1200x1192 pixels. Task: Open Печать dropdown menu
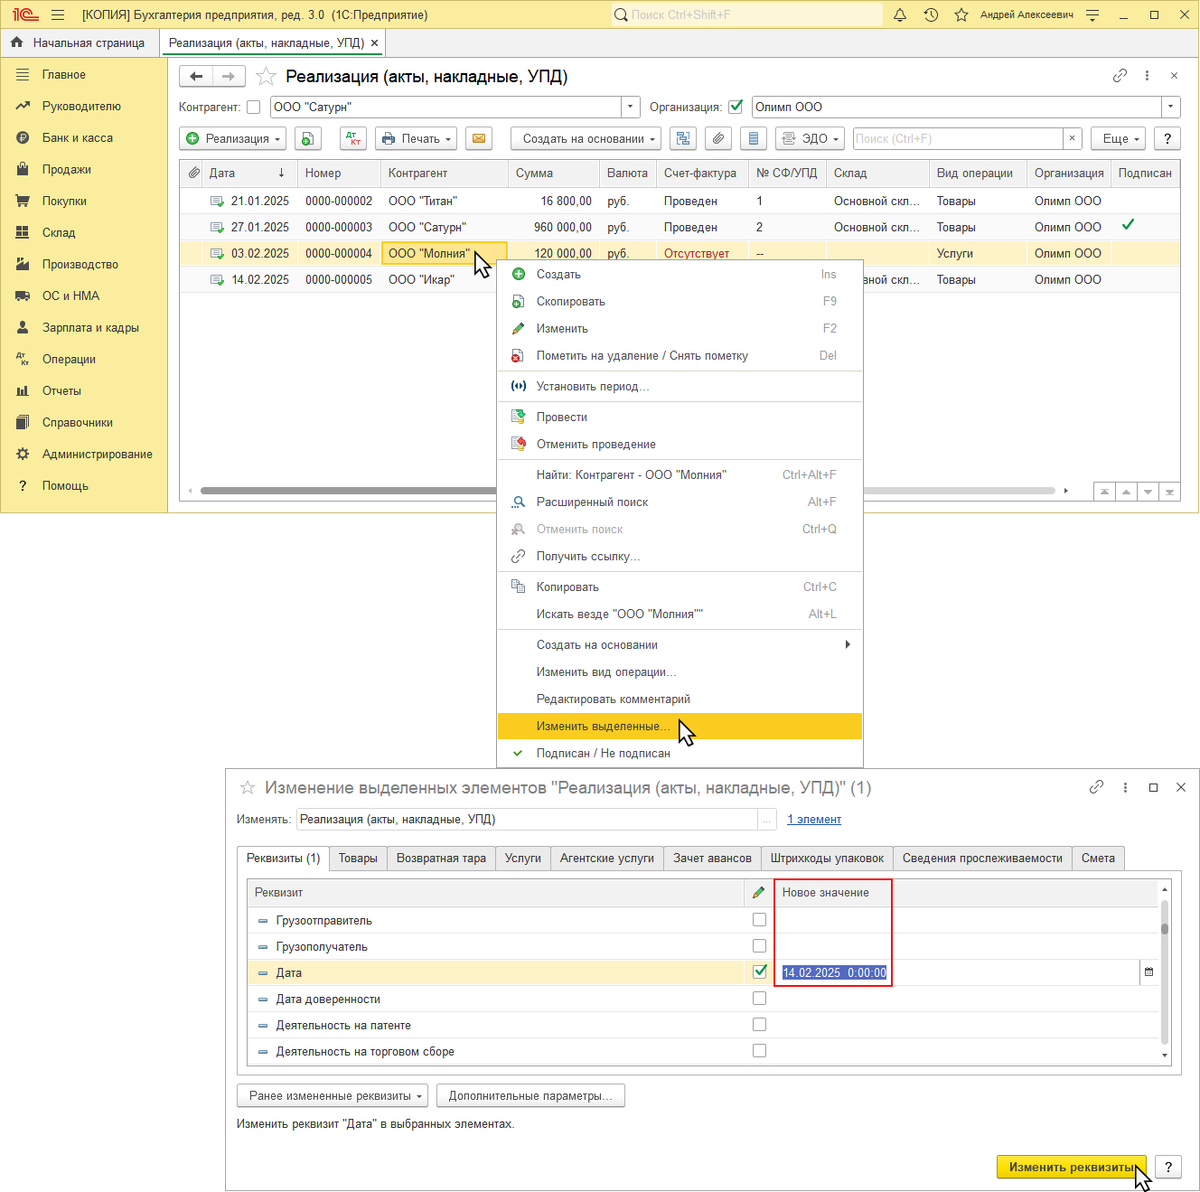416,139
